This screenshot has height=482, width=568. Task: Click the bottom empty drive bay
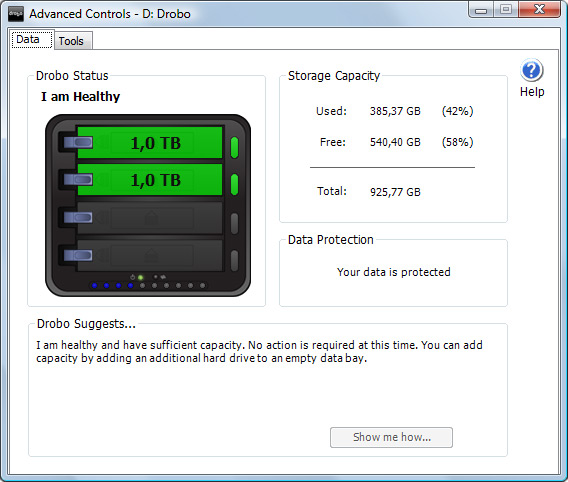click(x=150, y=255)
